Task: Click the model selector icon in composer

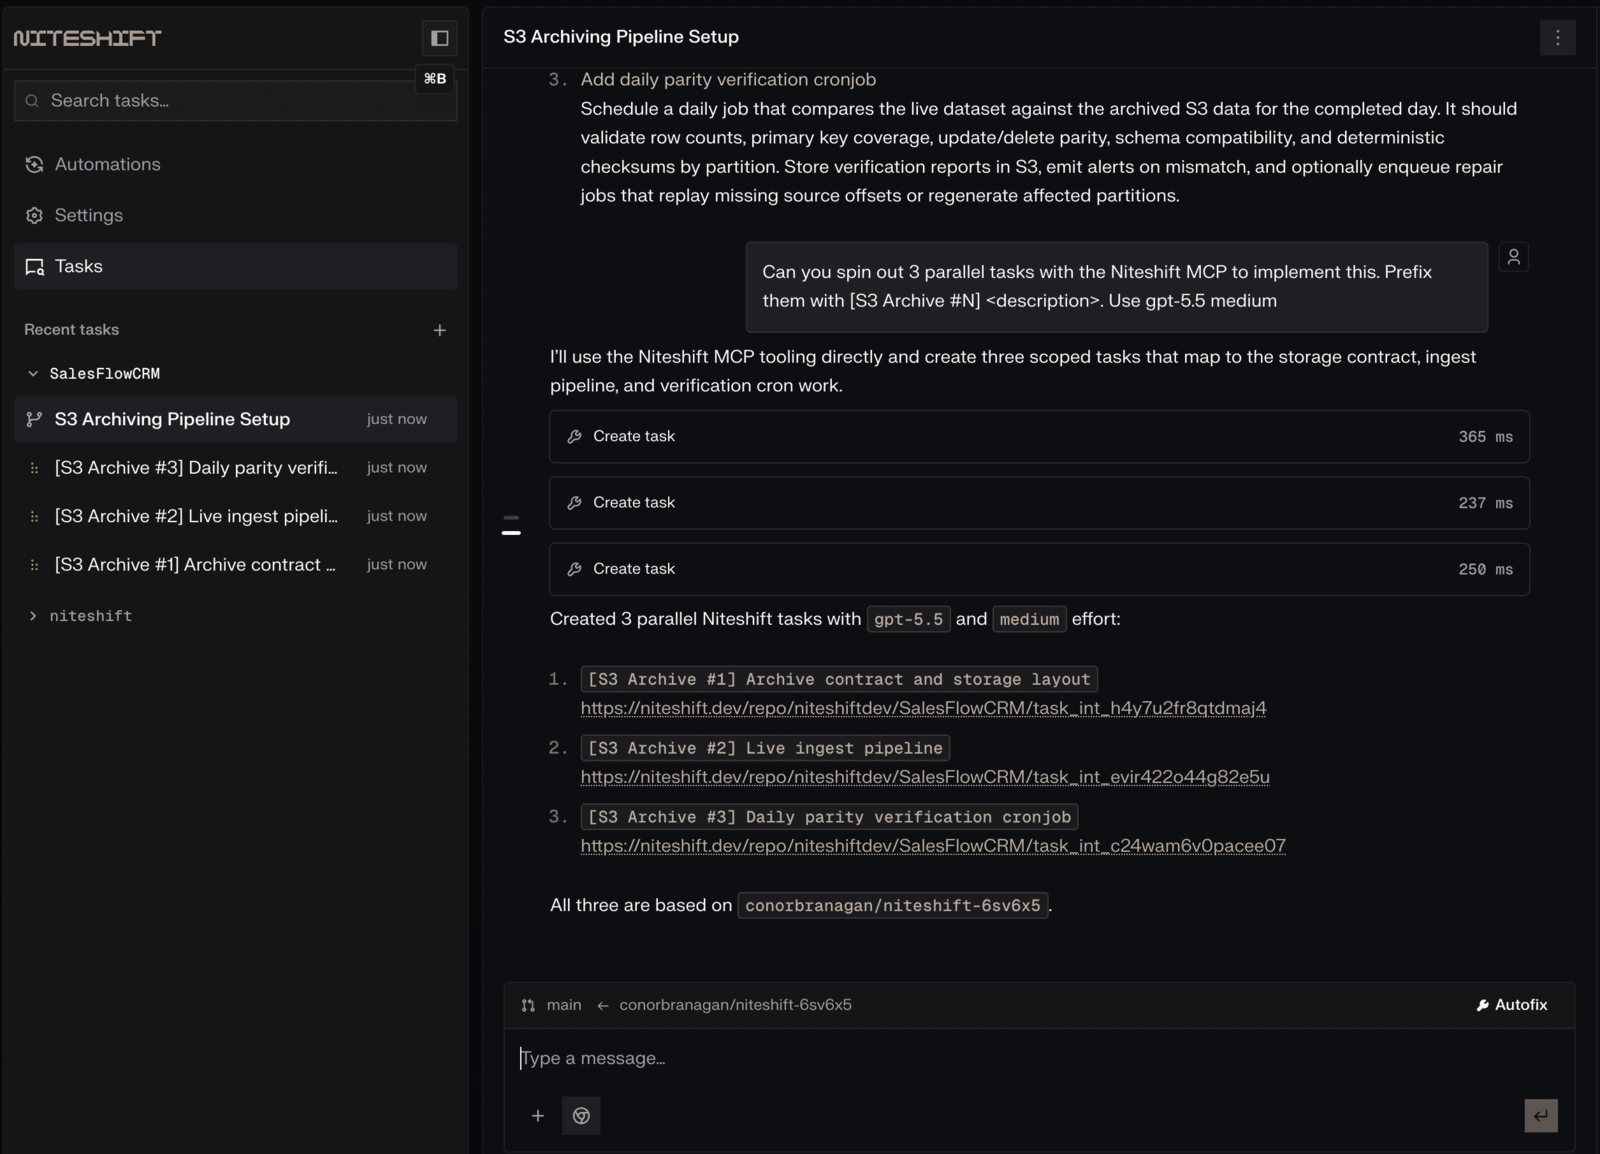Action: [581, 1116]
